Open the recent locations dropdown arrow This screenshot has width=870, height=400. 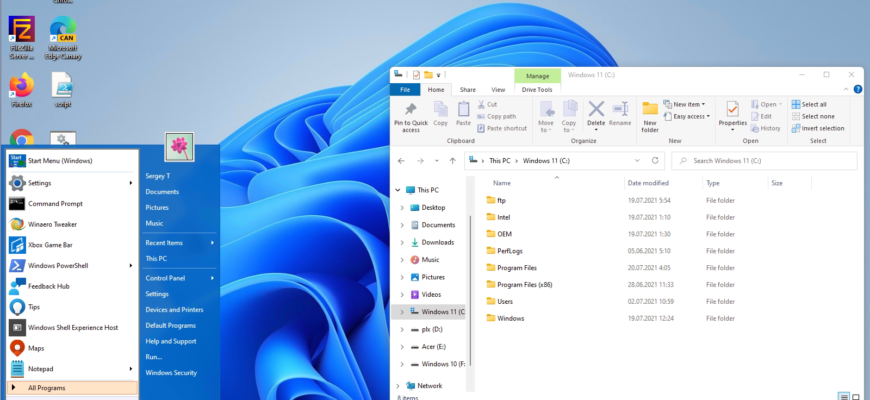click(437, 161)
